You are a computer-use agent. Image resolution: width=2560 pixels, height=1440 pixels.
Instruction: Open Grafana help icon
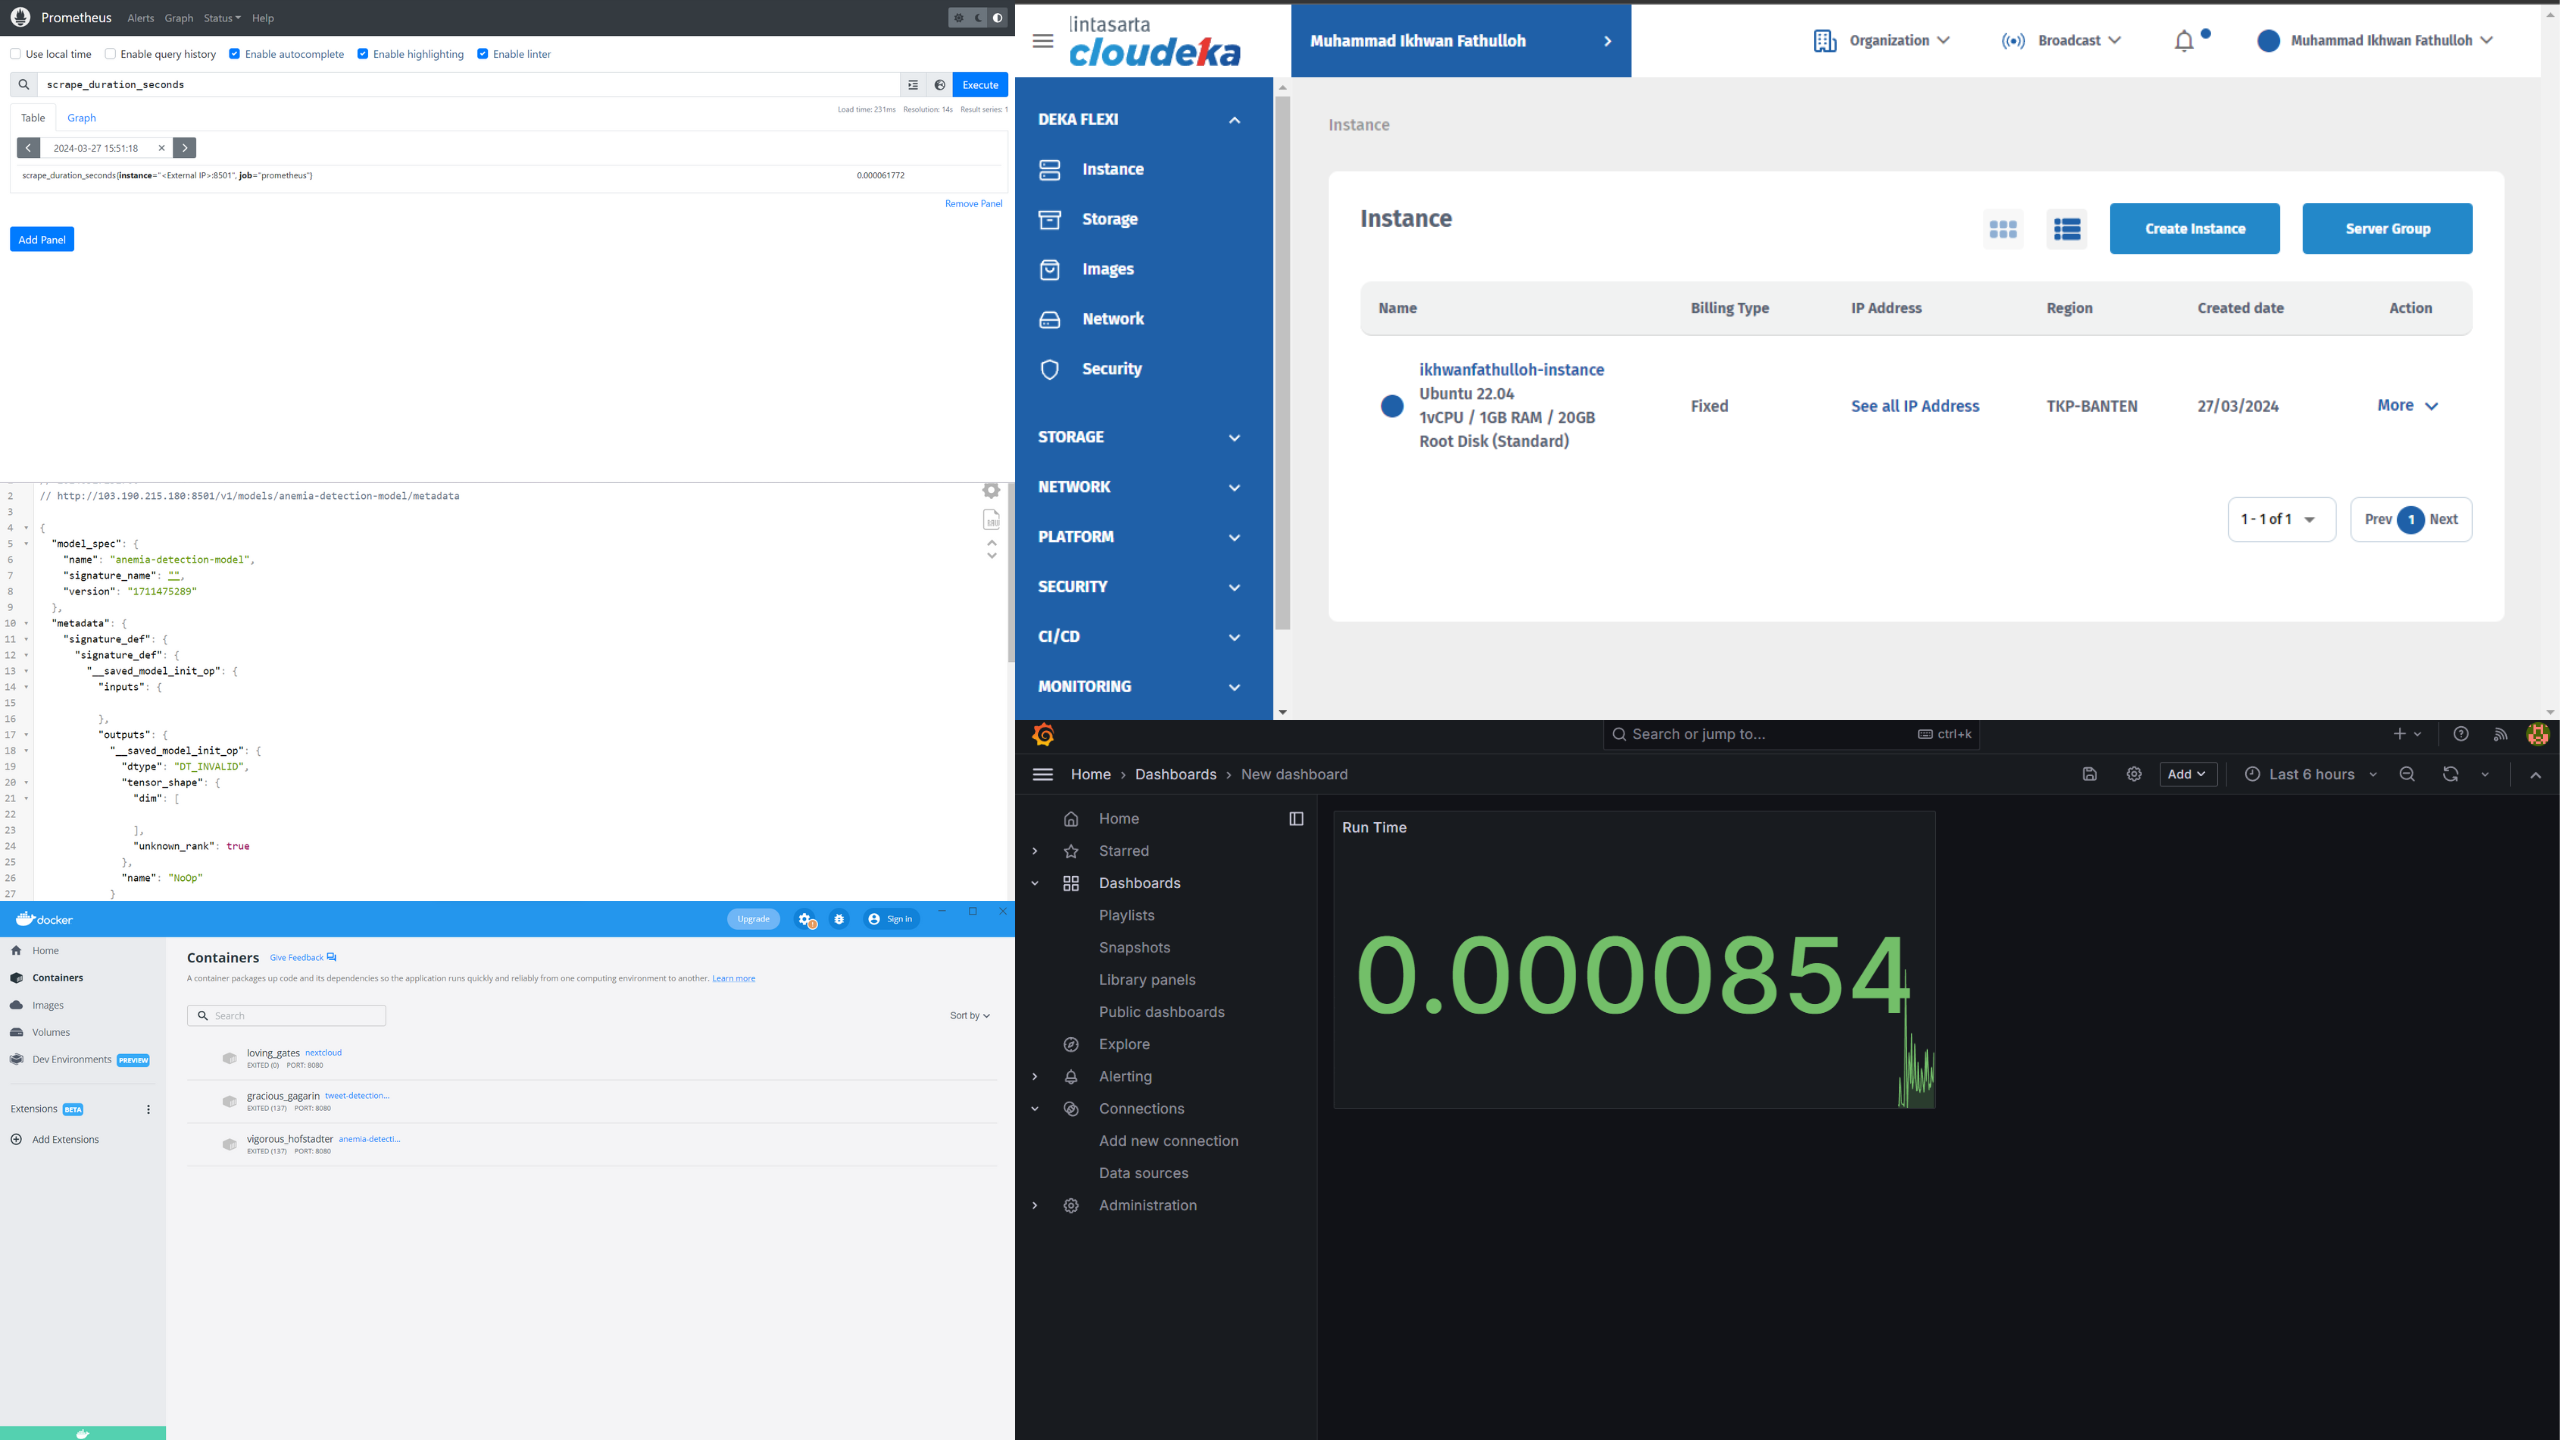tap(2461, 734)
